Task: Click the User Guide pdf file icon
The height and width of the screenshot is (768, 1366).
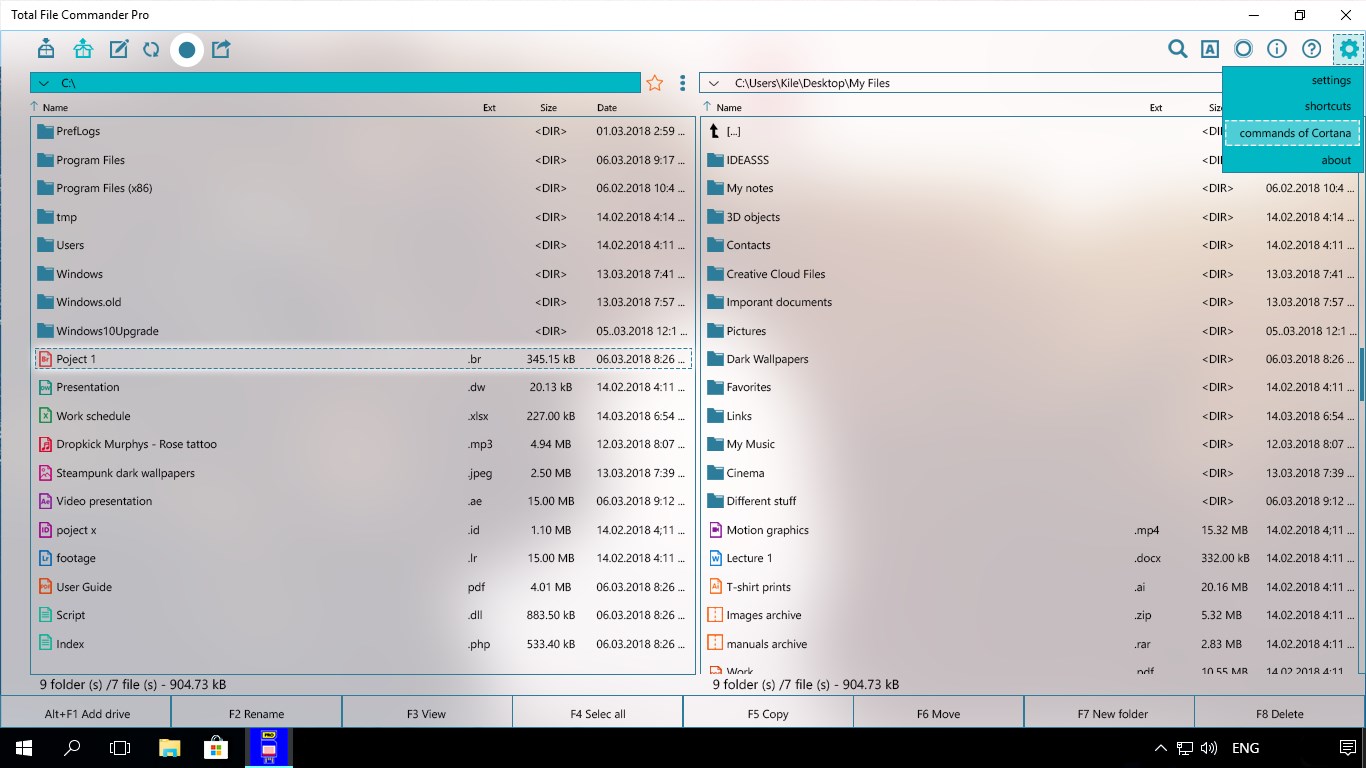Action: (x=45, y=587)
